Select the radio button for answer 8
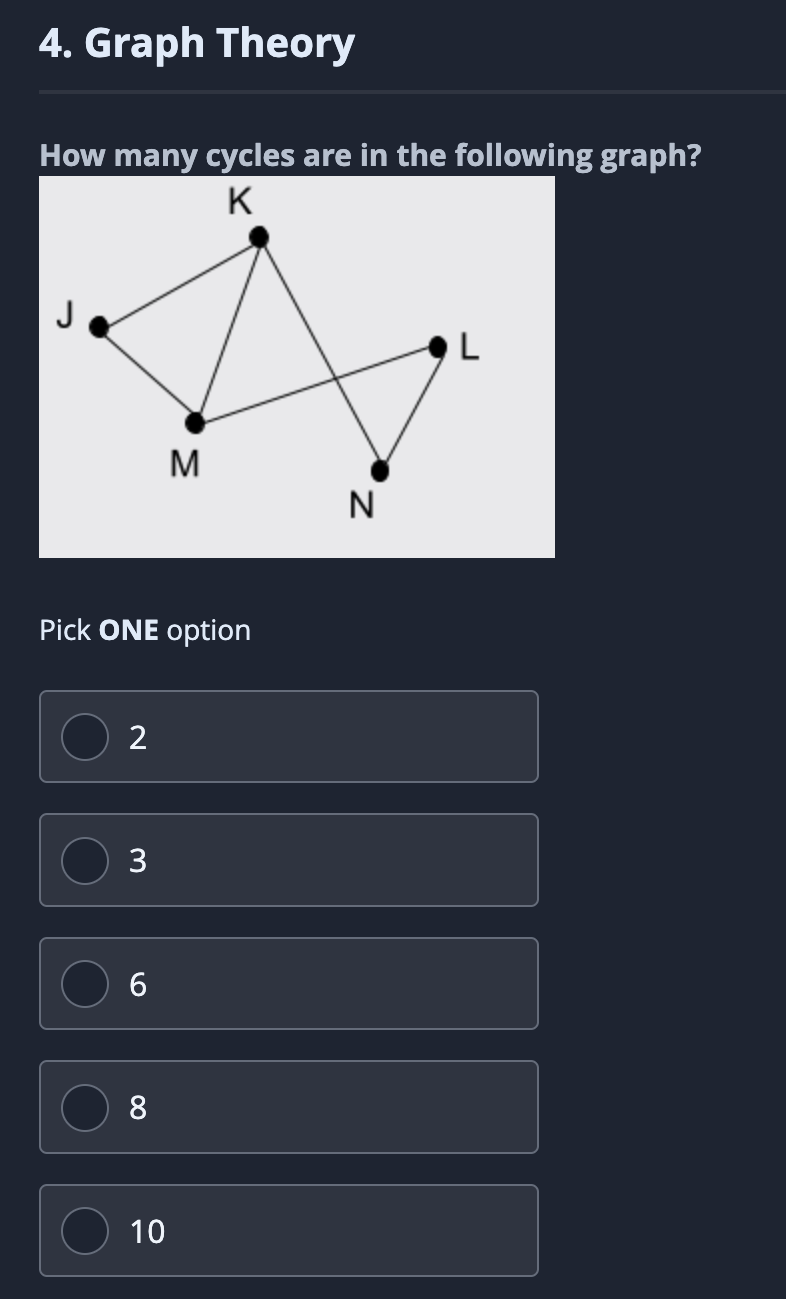This screenshot has width=786, height=1299. pyautogui.click(x=84, y=1107)
